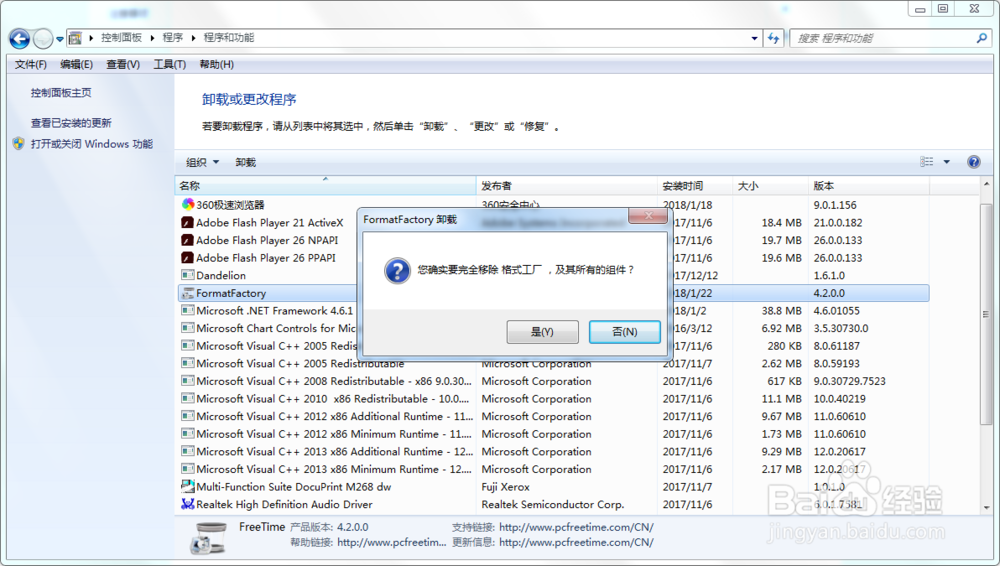This screenshot has width=1000, height=566.
Task: Click the refresh button in address bar
Action: (774, 38)
